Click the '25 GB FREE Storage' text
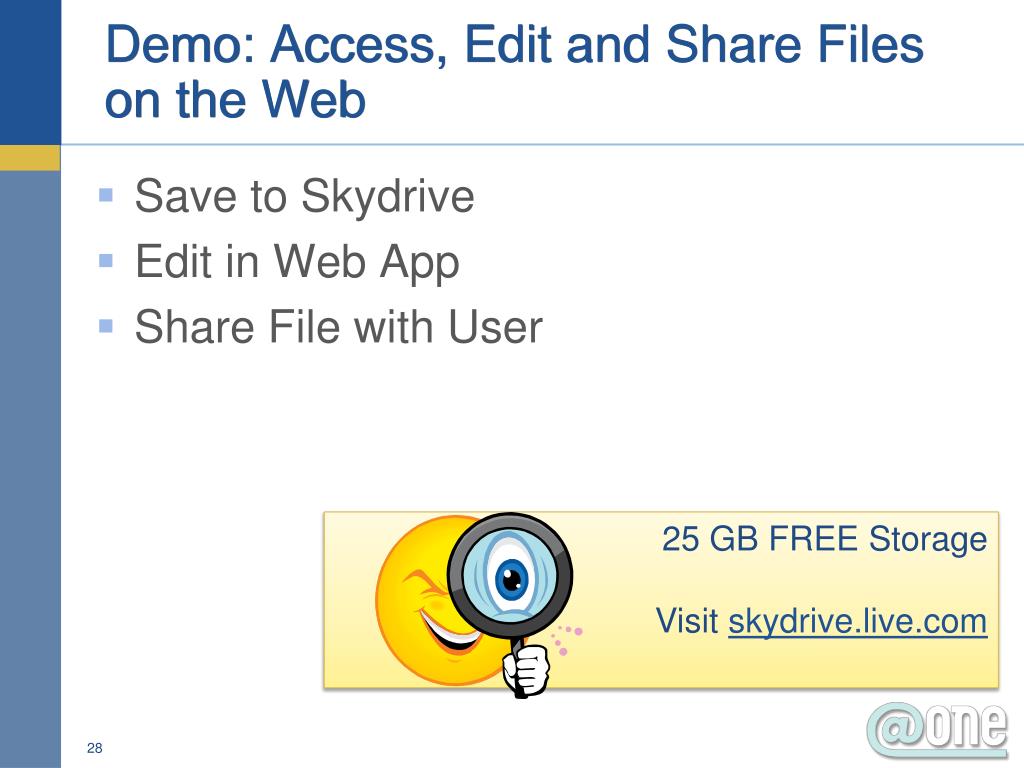 tap(824, 540)
